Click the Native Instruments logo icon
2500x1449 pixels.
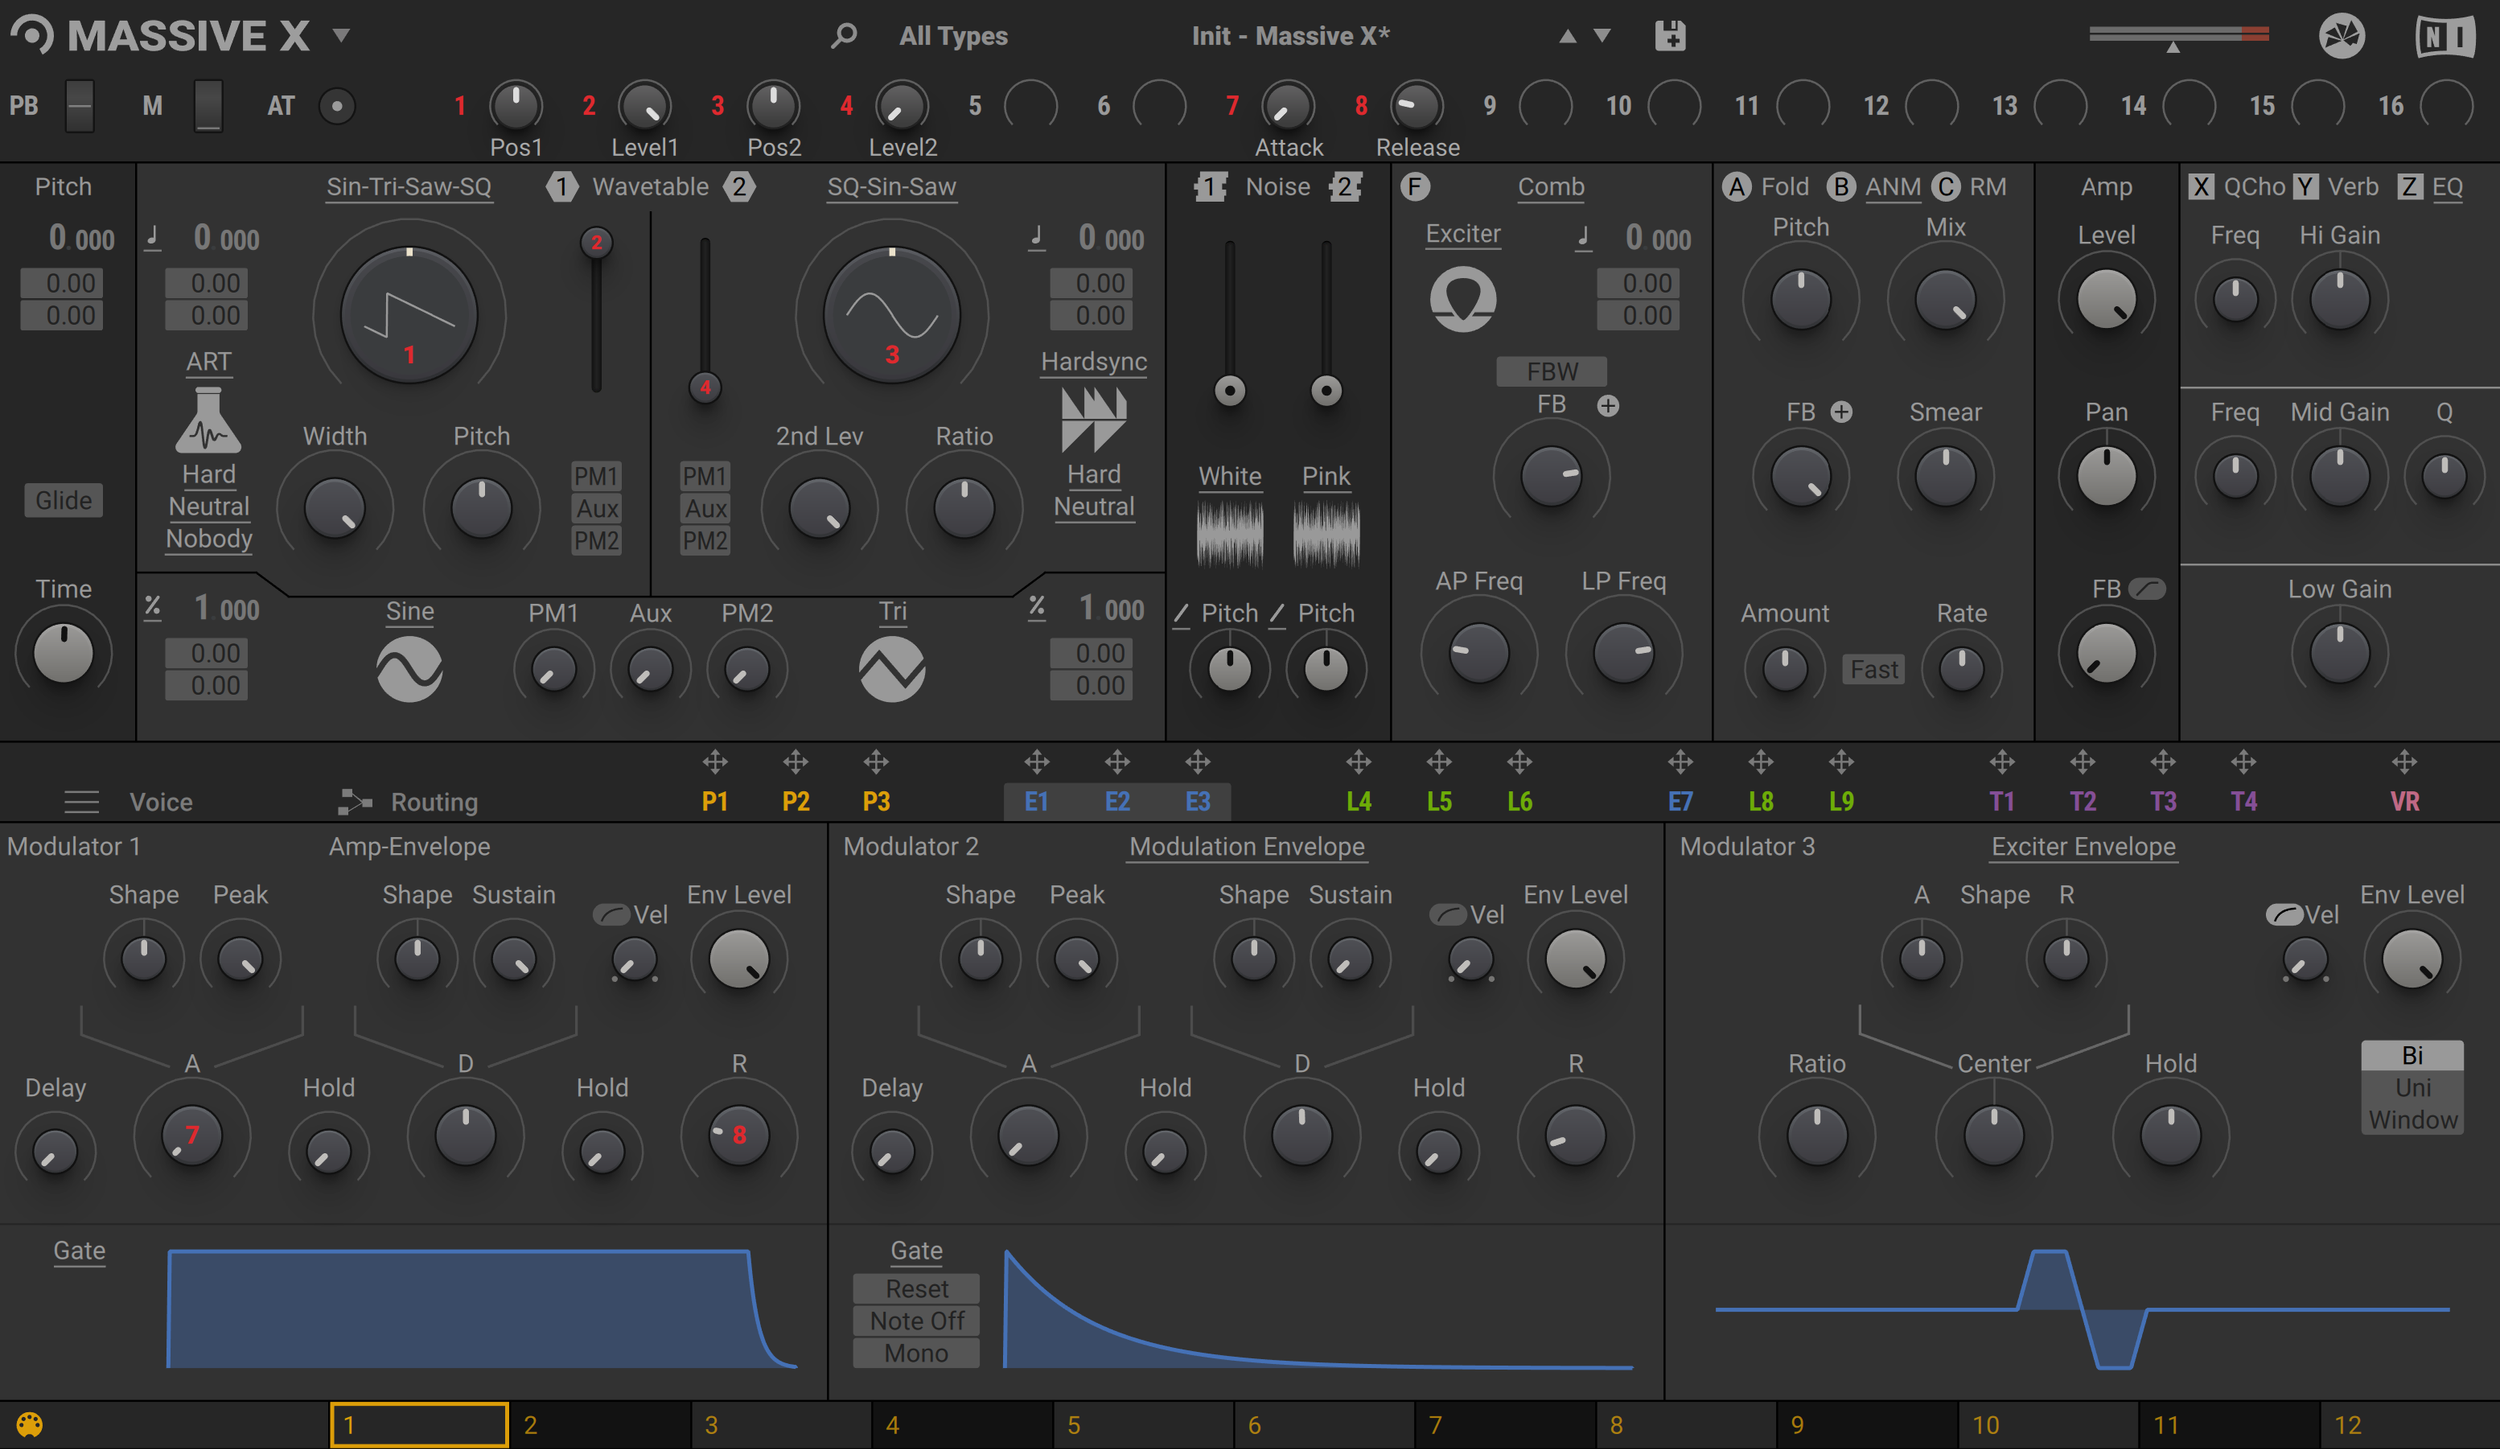2444,37
